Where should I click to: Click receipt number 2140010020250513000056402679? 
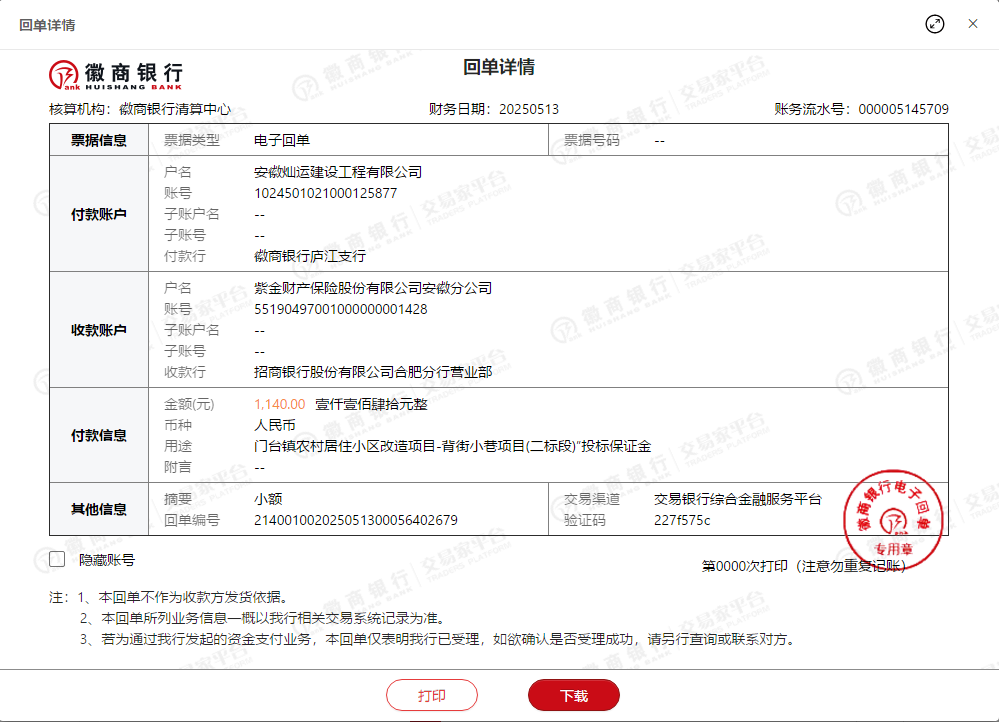[355, 520]
